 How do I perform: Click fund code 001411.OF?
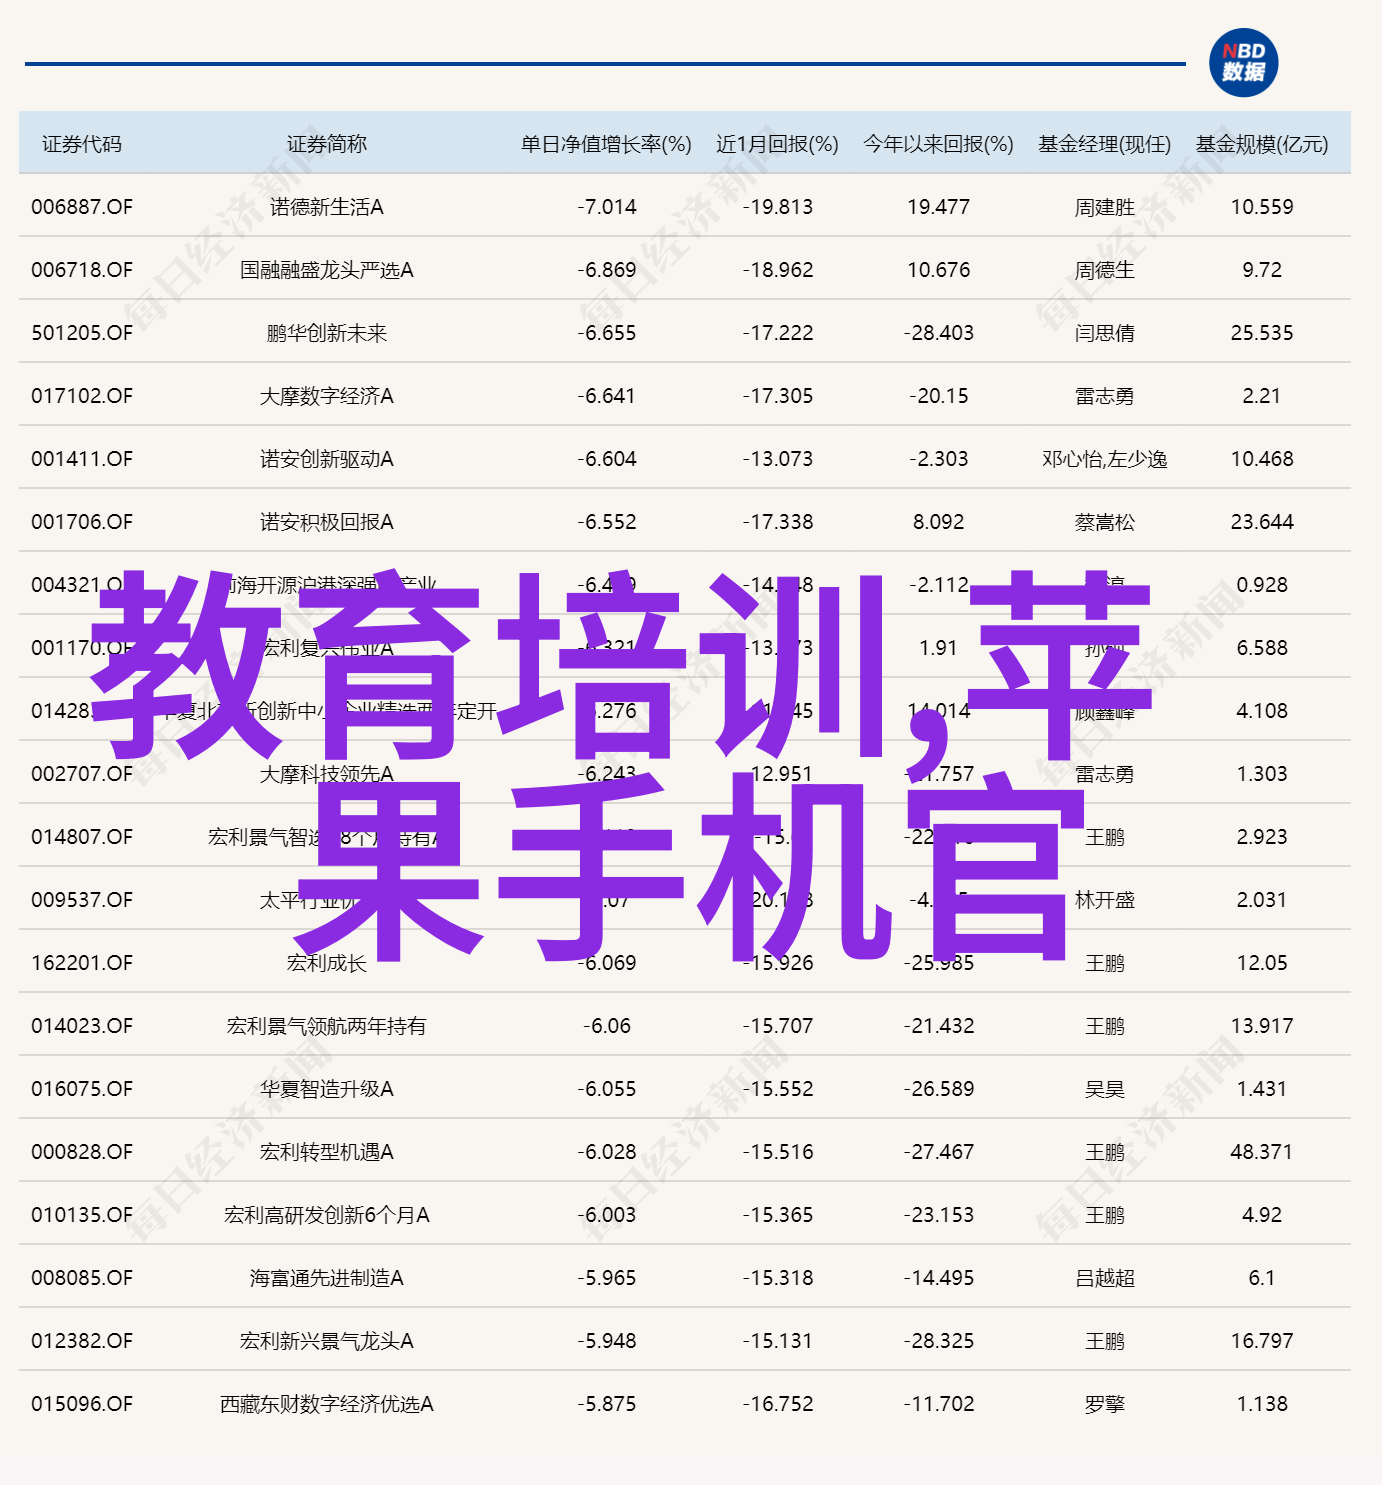coord(82,459)
